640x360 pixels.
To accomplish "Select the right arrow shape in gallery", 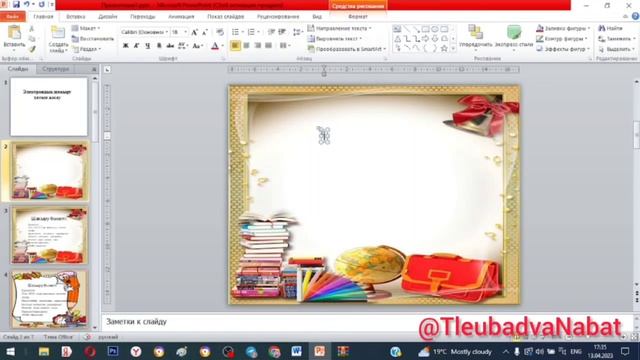I will [425, 39].
